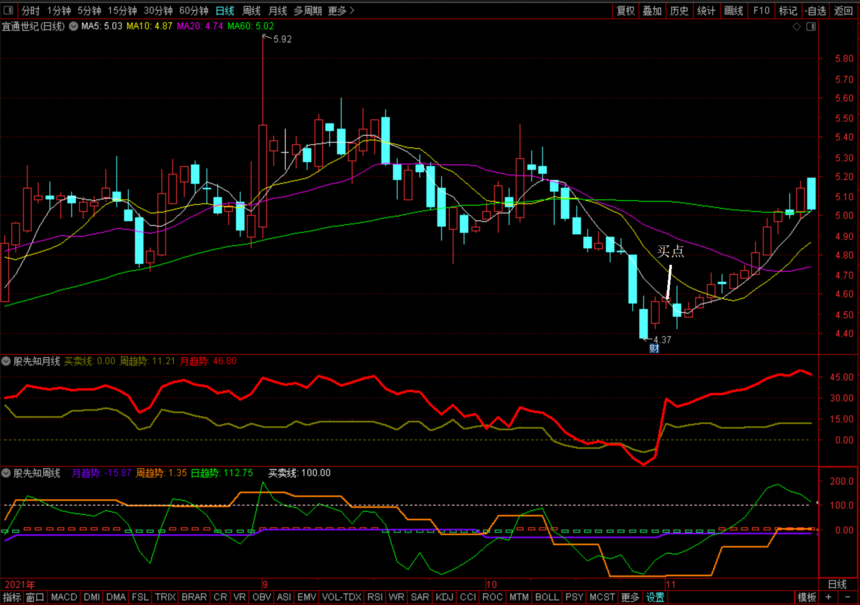Select the BRAR indicator
This screenshot has height=605, width=860.
pyautogui.click(x=194, y=597)
